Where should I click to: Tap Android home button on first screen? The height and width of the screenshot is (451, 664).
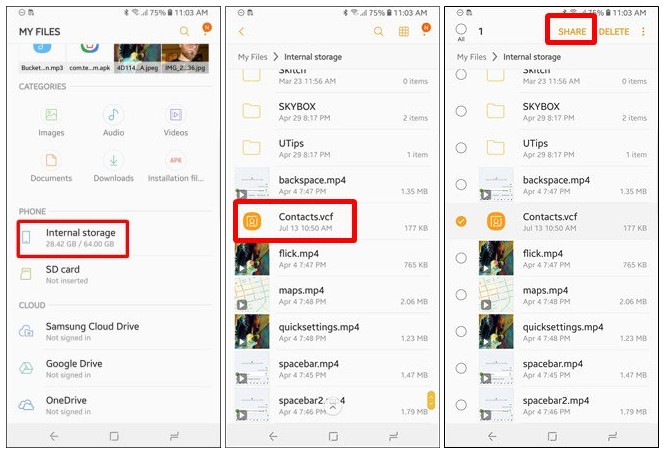pyautogui.click(x=114, y=436)
